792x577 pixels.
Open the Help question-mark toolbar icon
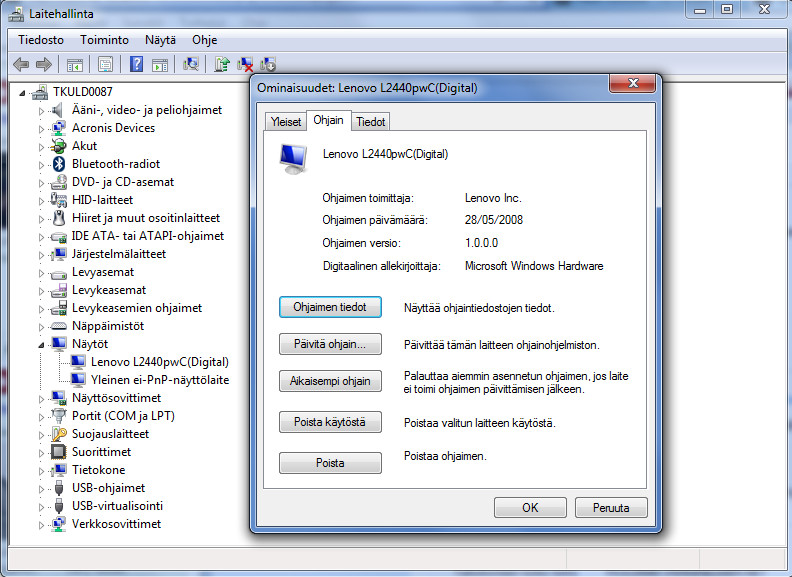coord(136,64)
